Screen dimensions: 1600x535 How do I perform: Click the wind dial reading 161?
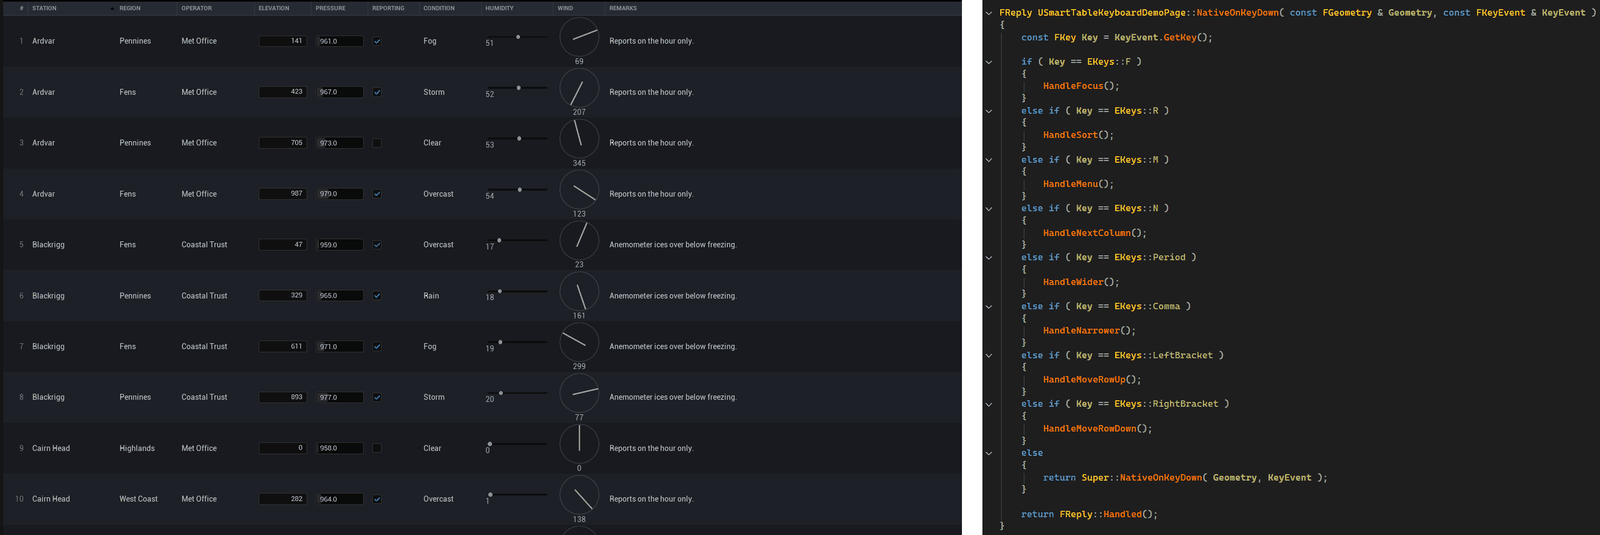579,291
